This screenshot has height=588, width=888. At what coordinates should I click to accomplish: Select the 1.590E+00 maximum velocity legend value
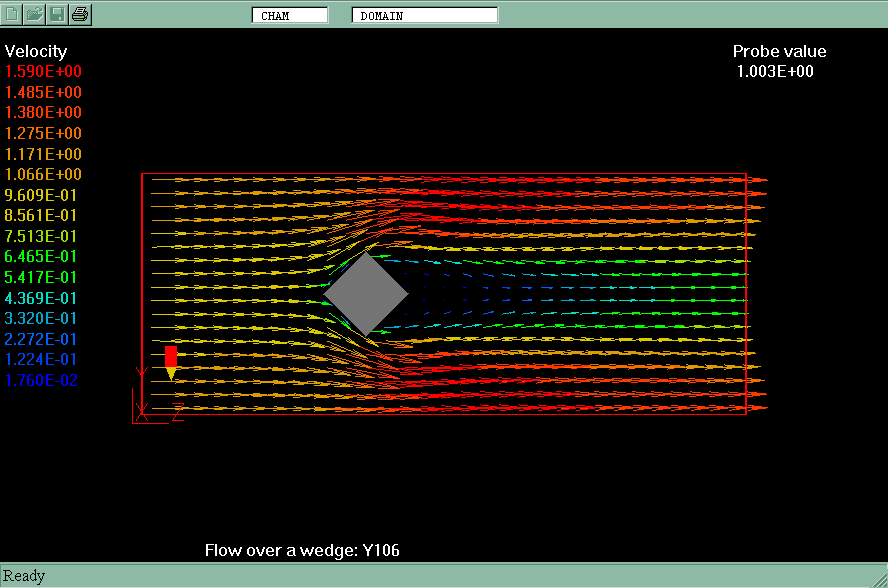tap(44, 72)
